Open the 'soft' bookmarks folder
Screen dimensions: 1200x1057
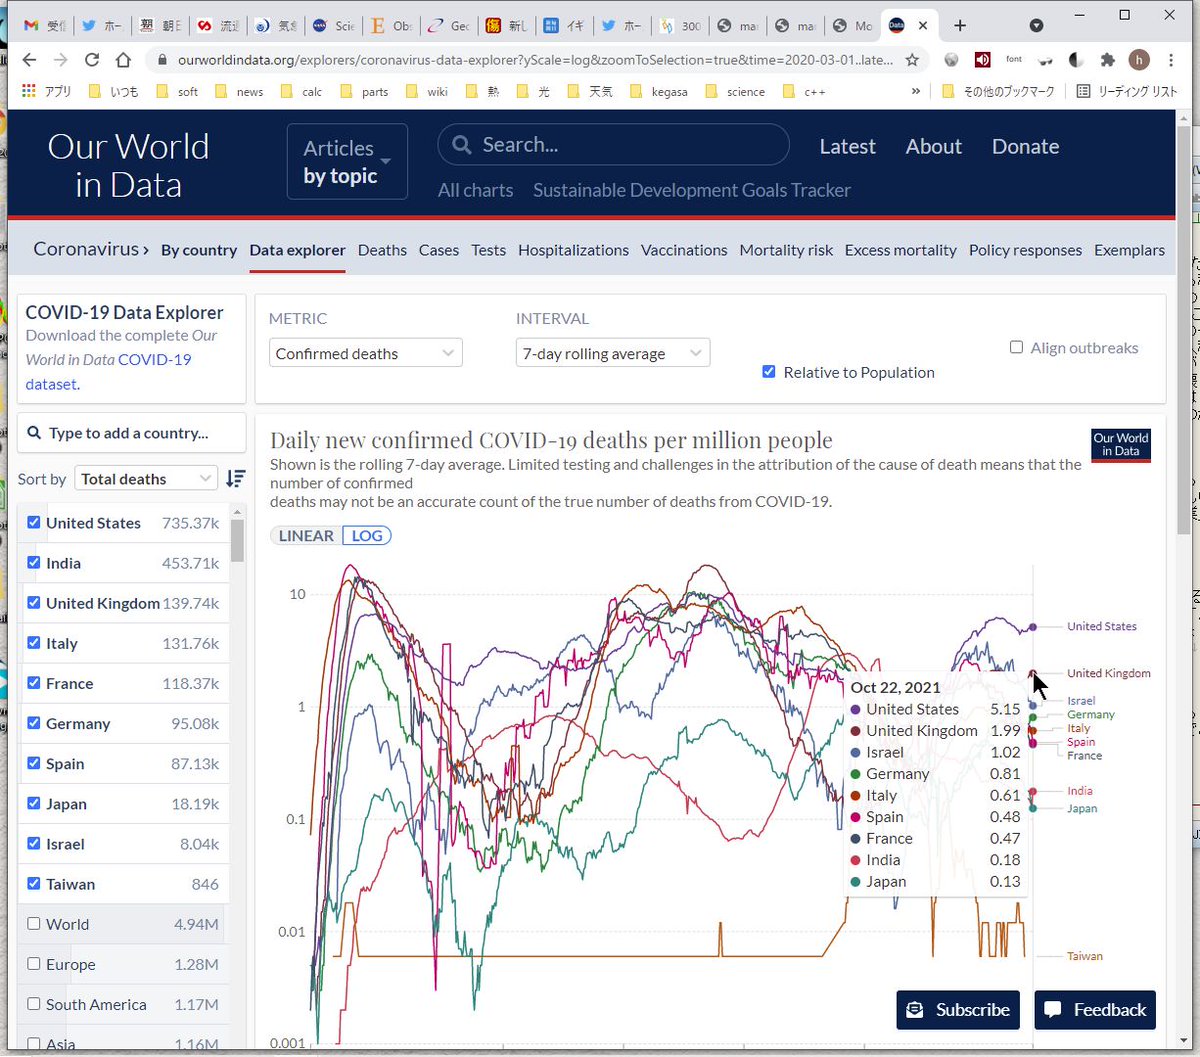pos(176,91)
